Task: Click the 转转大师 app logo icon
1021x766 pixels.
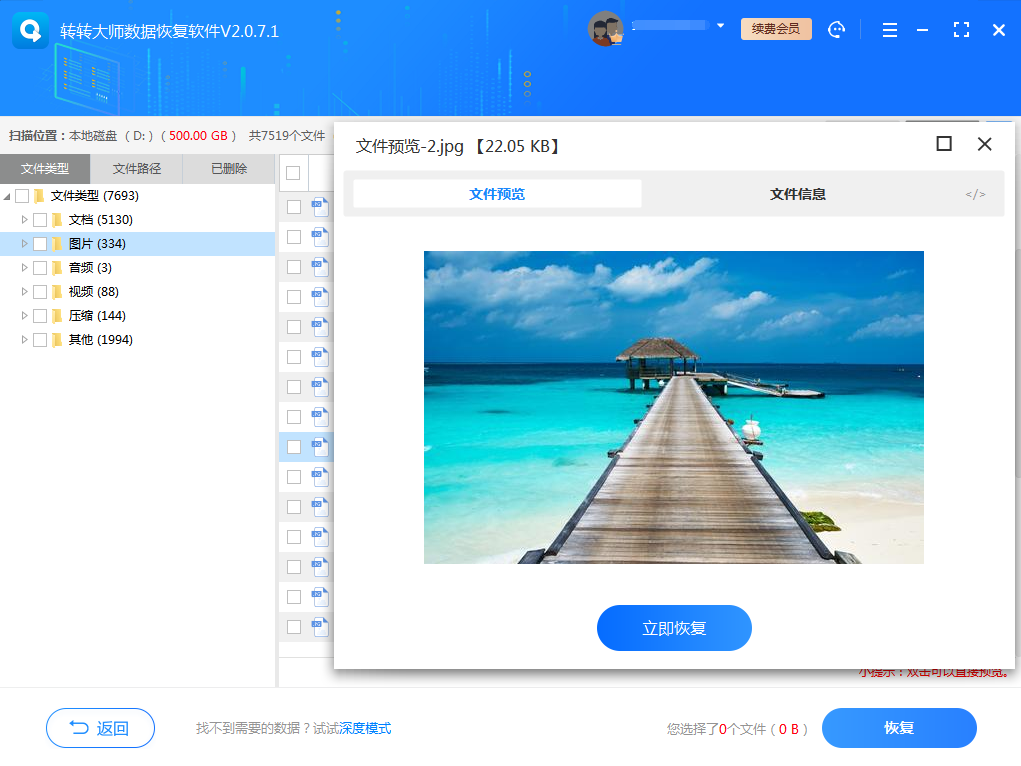Action: pyautogui.click(x=30, y=30)
